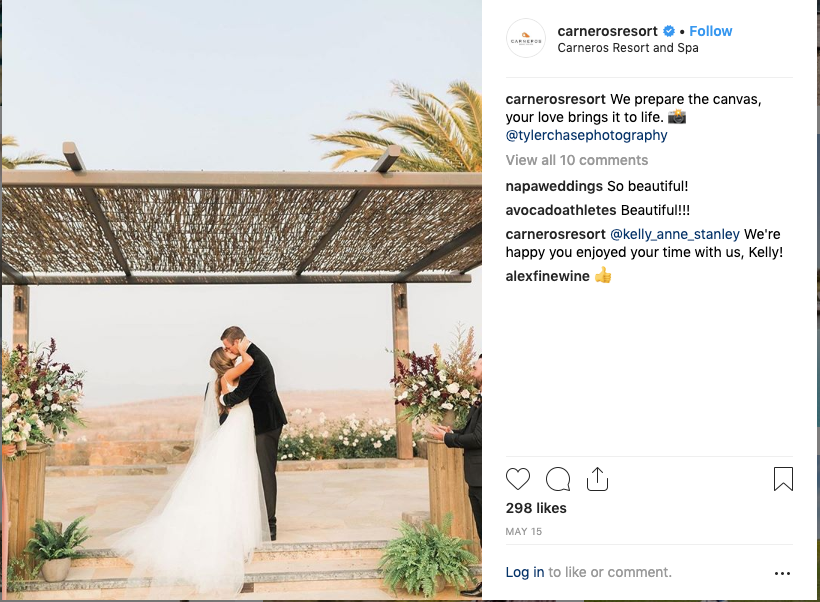820x602 pixels.
Task: Click the wedding kiss photo
Action: click(x=241, y=300)
